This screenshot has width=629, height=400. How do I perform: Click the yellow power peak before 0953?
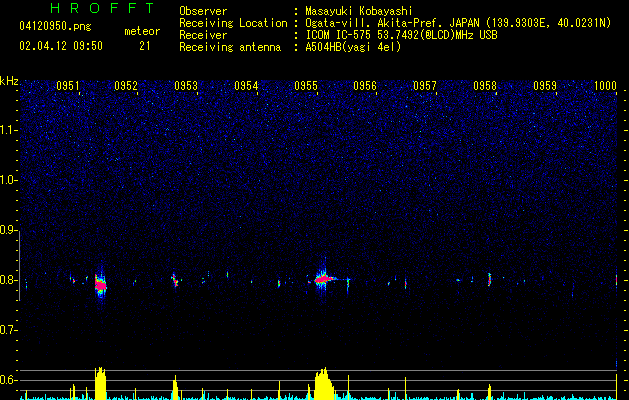175,388
